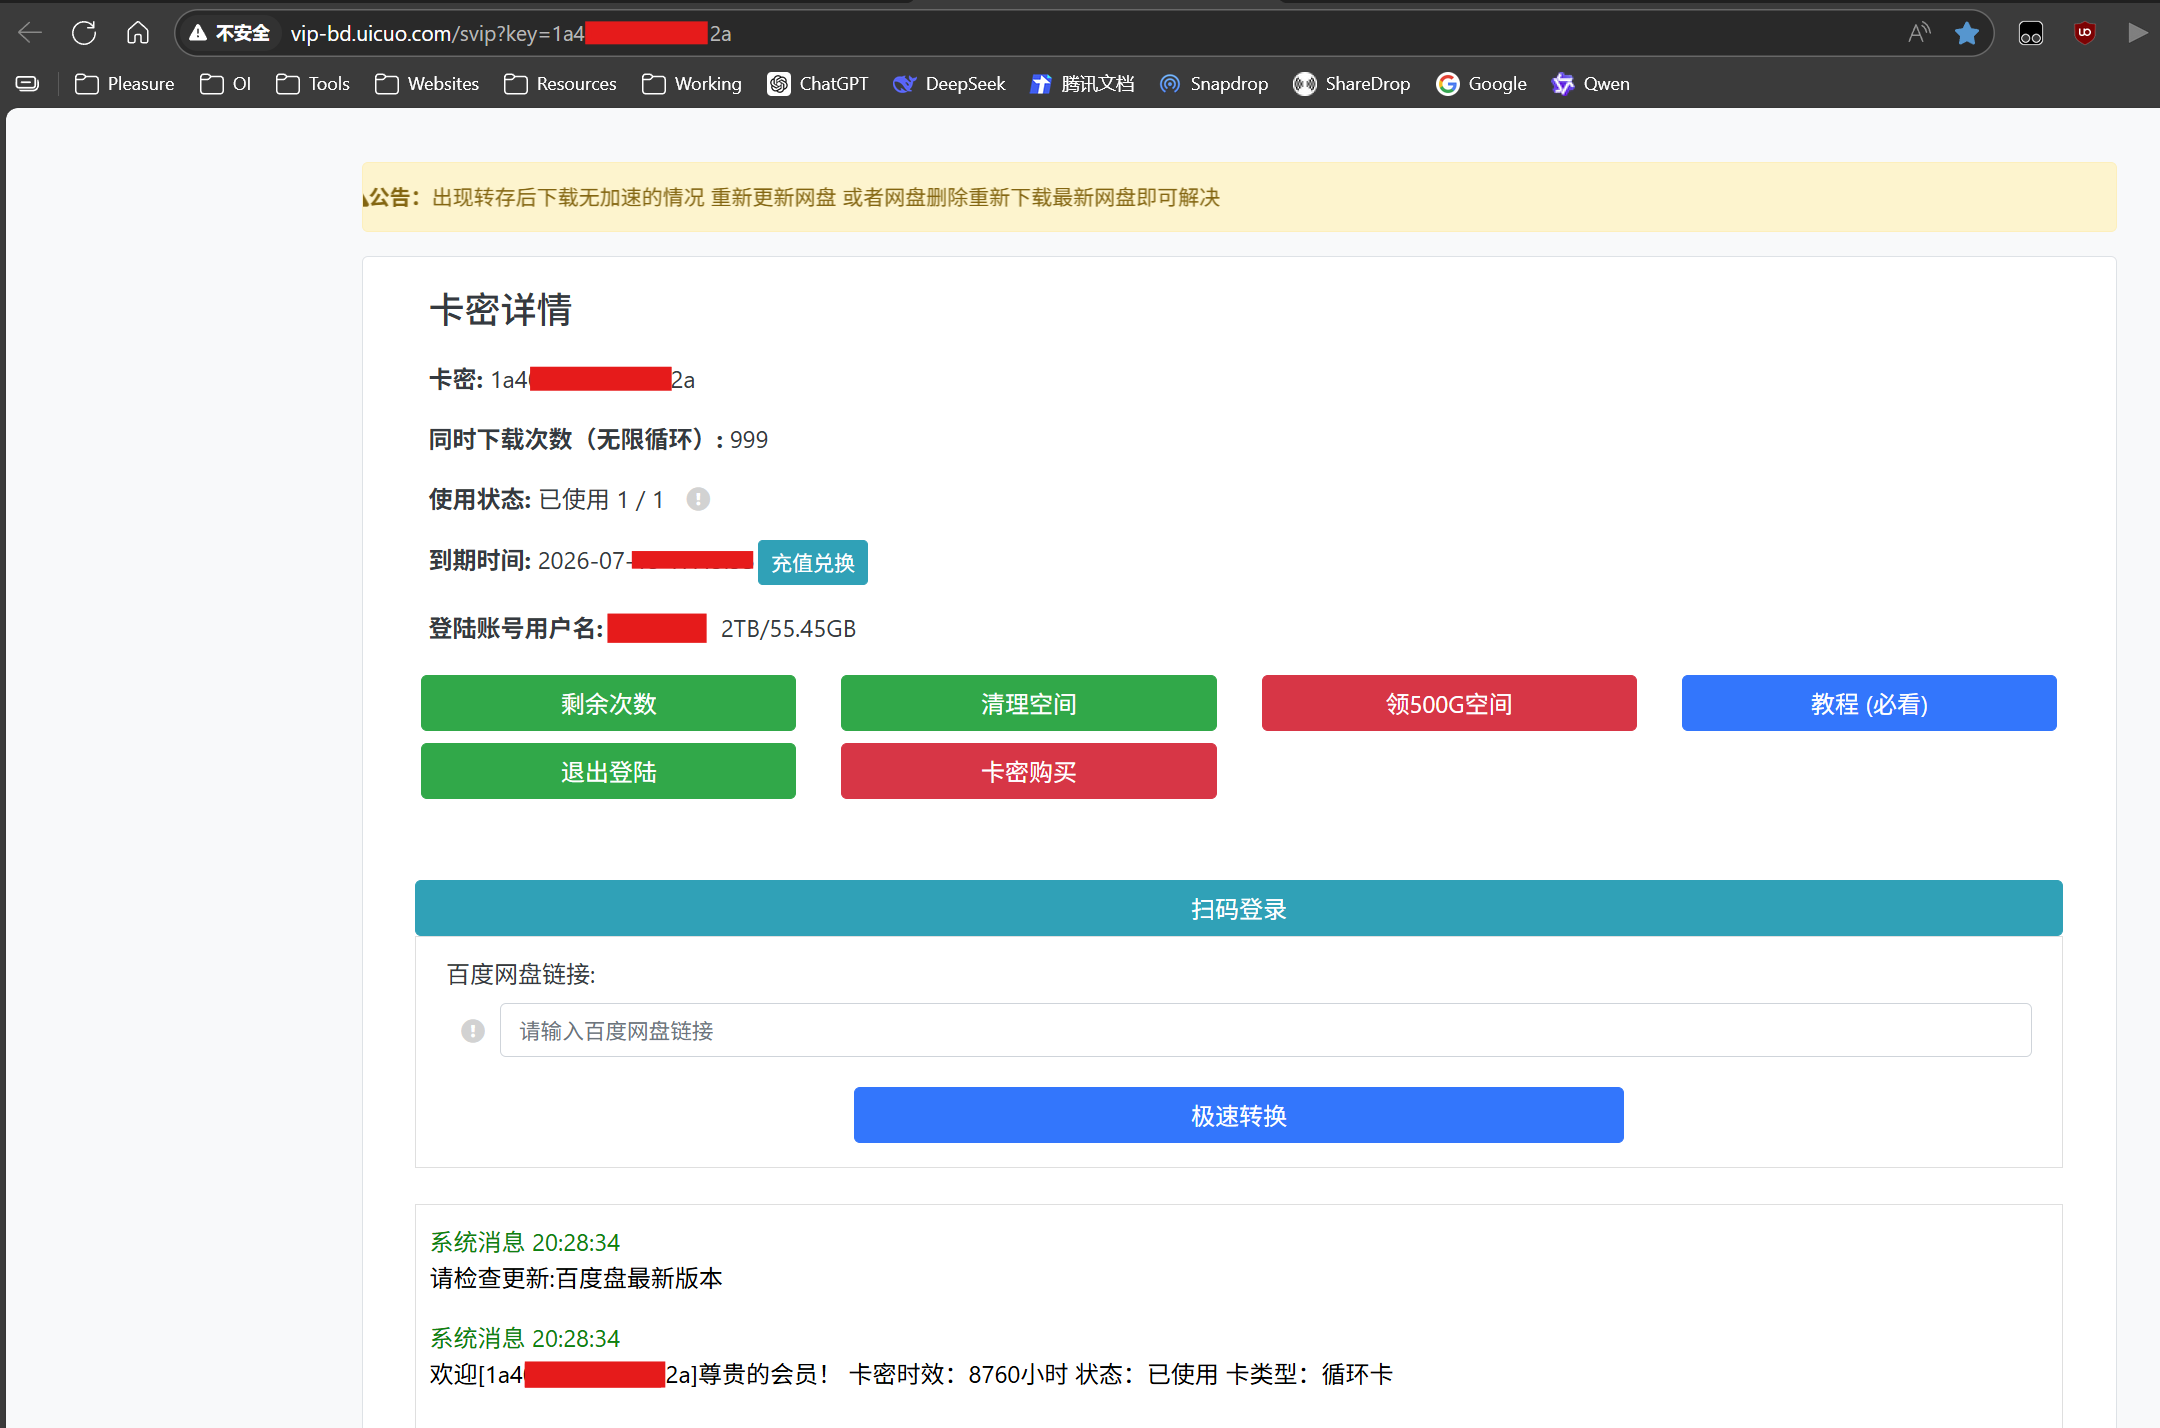Click the 充值兑换 button

pyautogui.click(x=812, y=562)
